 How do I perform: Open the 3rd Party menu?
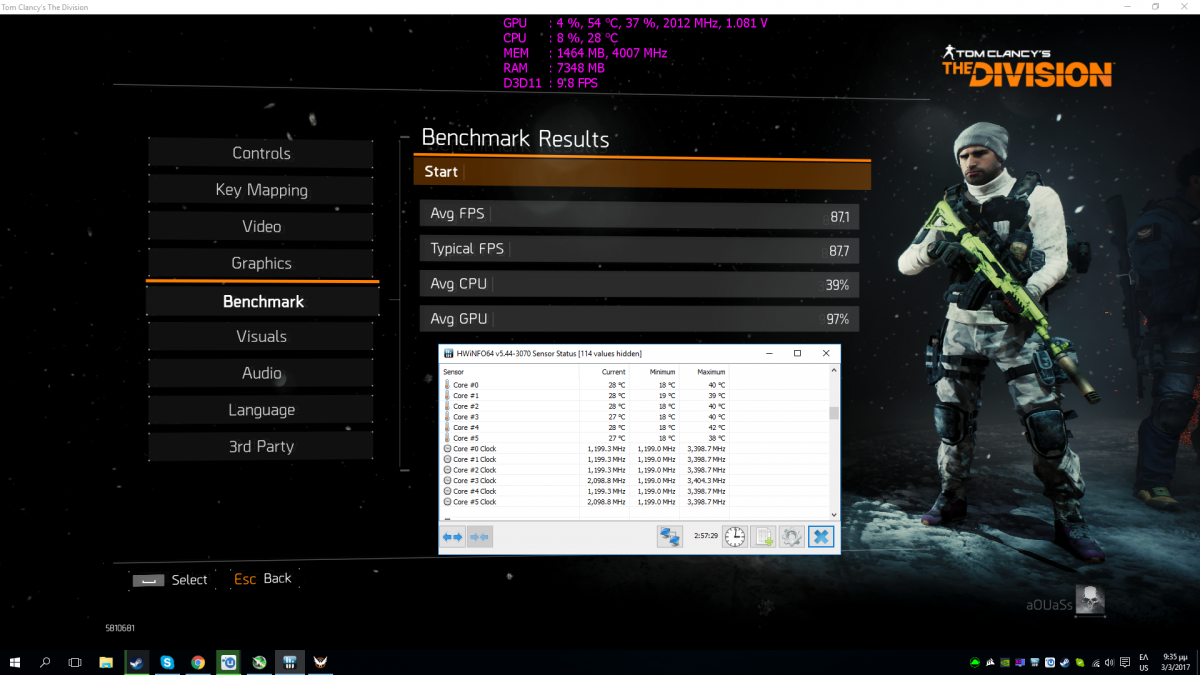pos(261,447)
